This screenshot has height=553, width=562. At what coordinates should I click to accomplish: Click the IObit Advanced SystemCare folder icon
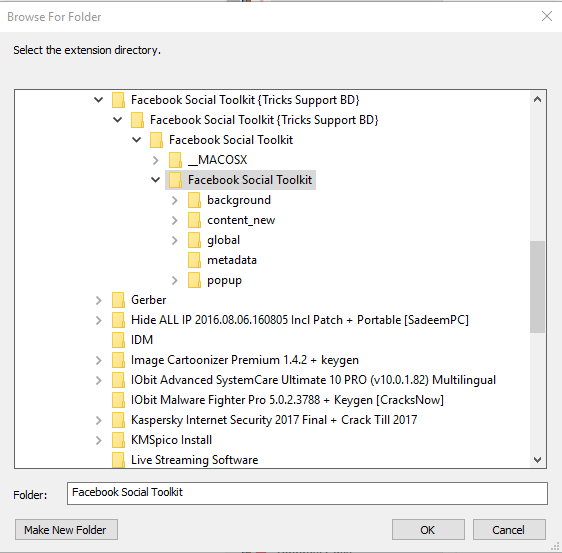(118, 380)
